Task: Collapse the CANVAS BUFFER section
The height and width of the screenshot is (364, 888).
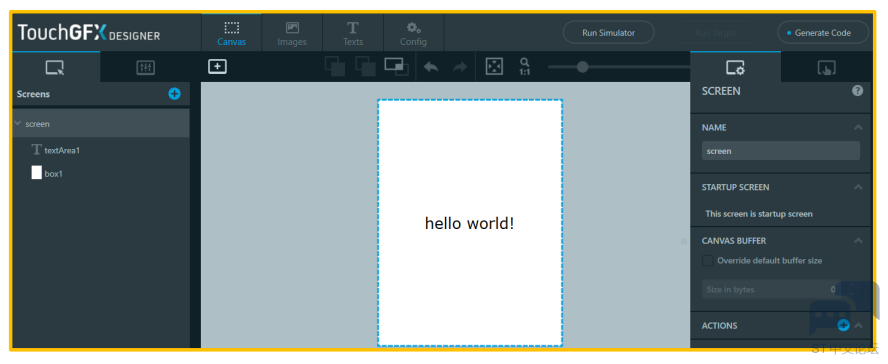Action: point(858,241)
